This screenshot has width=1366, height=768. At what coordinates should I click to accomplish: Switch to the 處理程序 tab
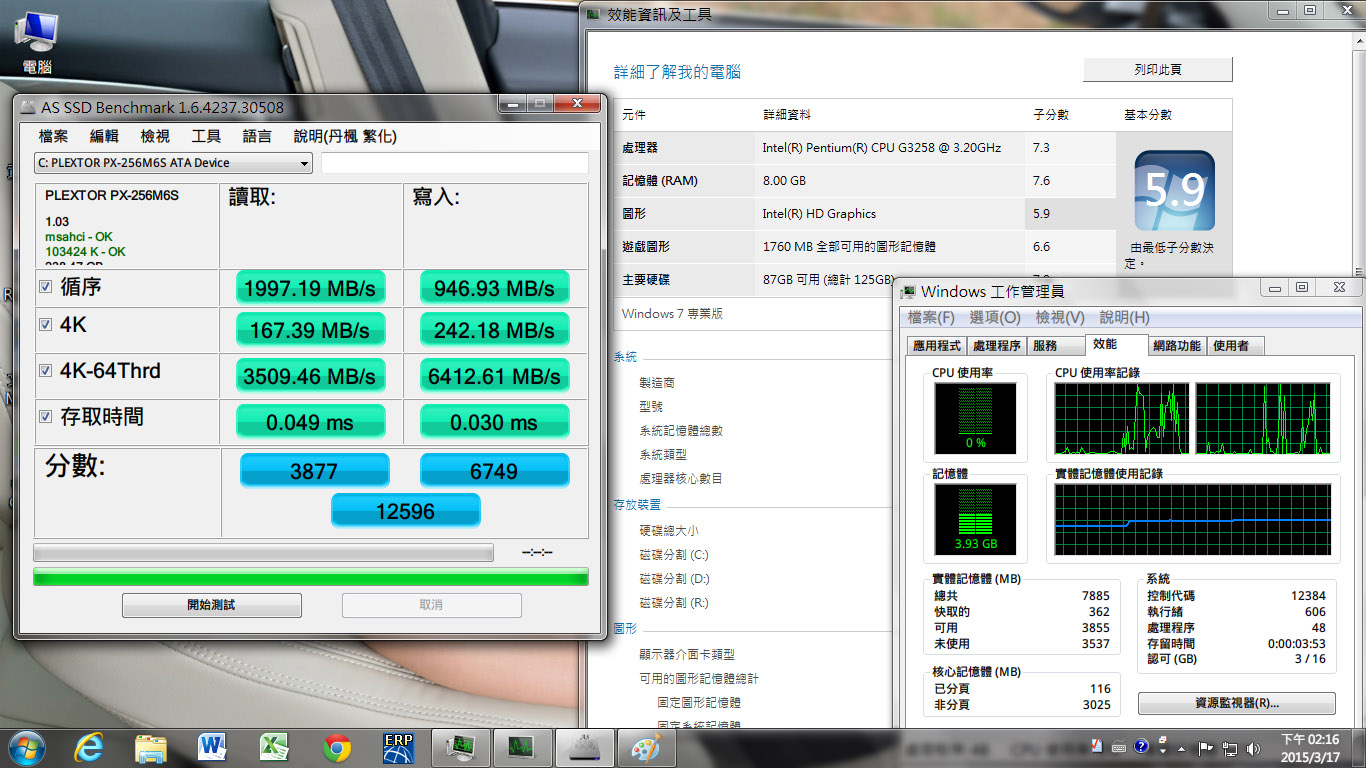point(996,346)
